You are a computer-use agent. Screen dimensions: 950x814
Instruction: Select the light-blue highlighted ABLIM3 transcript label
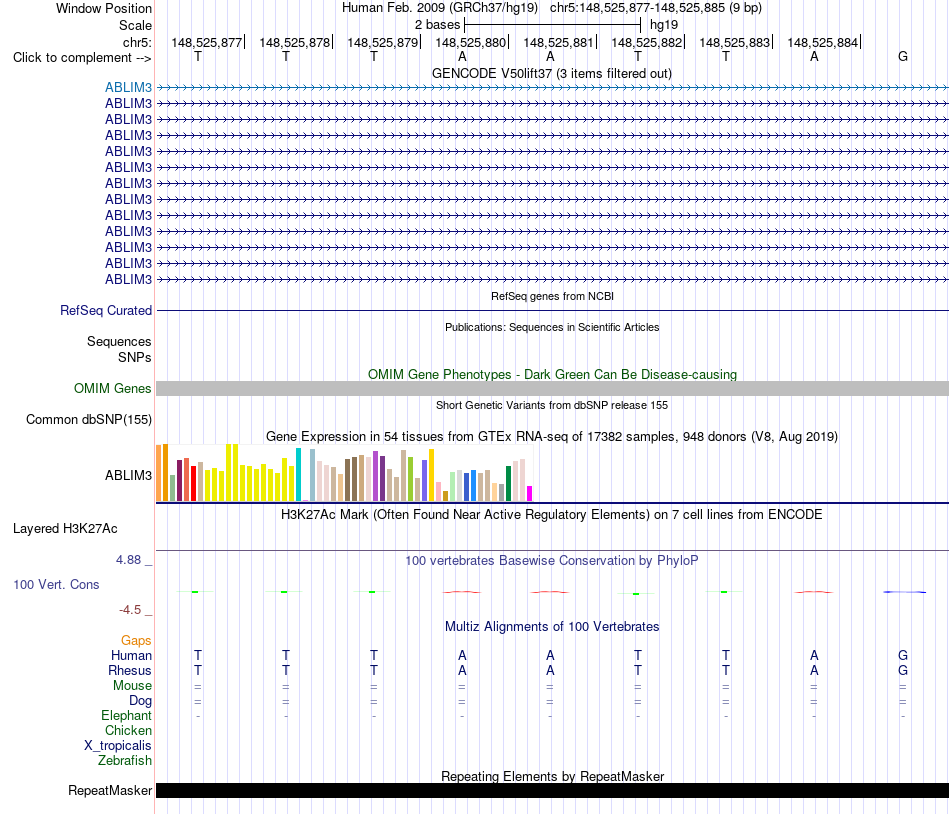click(x=128, y=87)
